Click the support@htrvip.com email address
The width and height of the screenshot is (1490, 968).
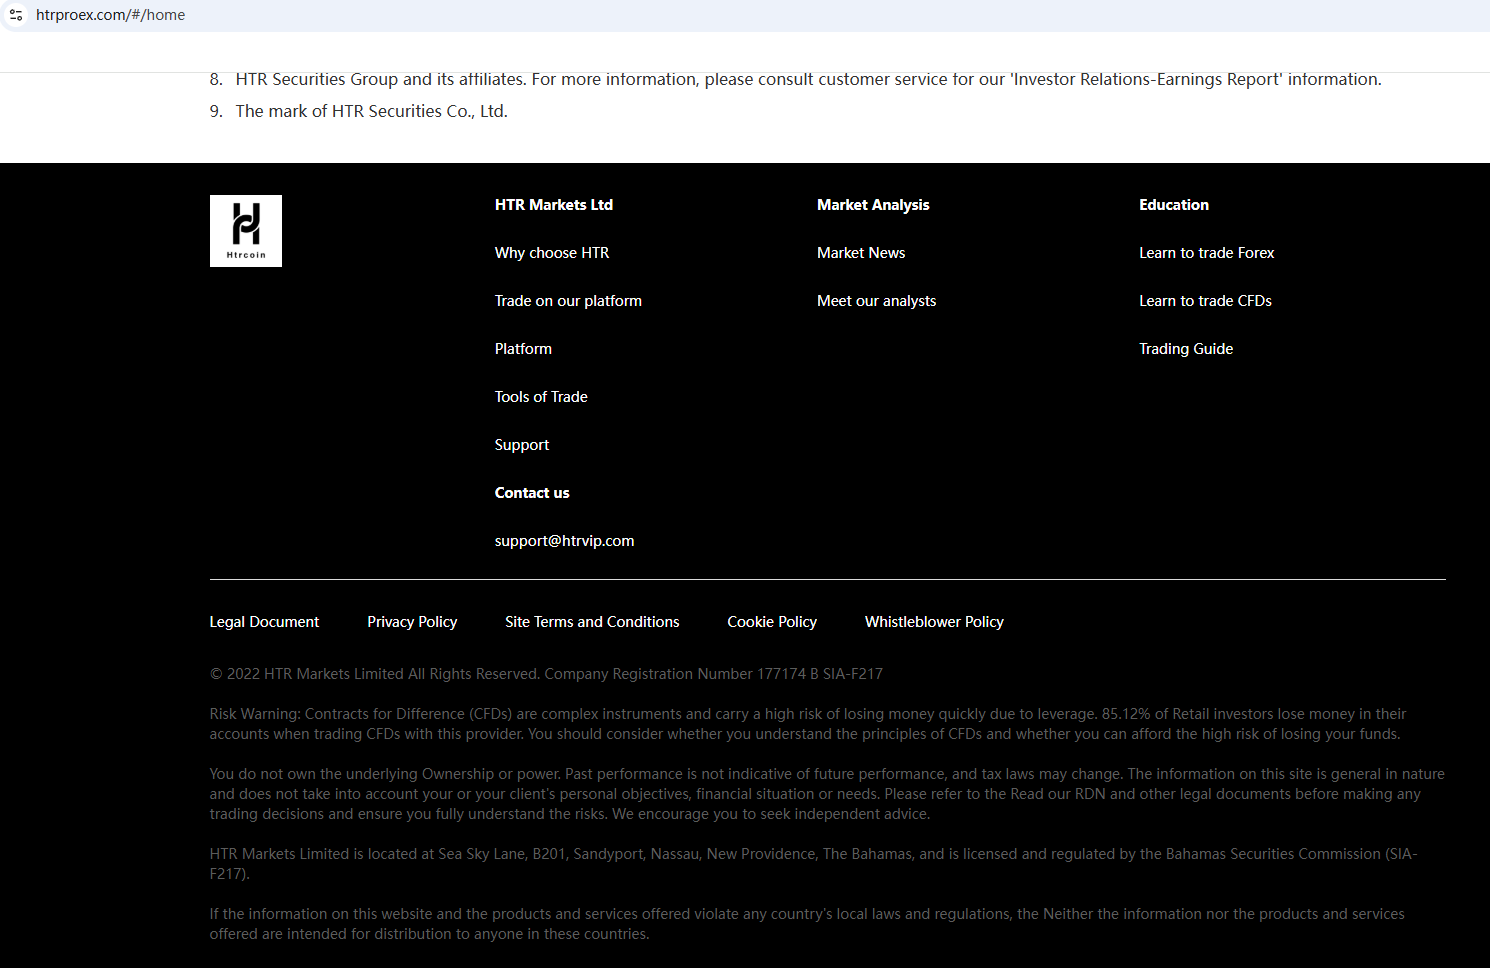point(564,541)
